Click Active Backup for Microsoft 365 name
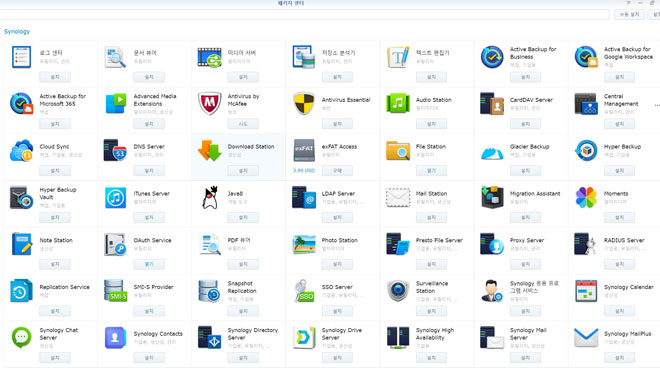The width and height of the screenshot is (660, 368). (x=63, y=100)
